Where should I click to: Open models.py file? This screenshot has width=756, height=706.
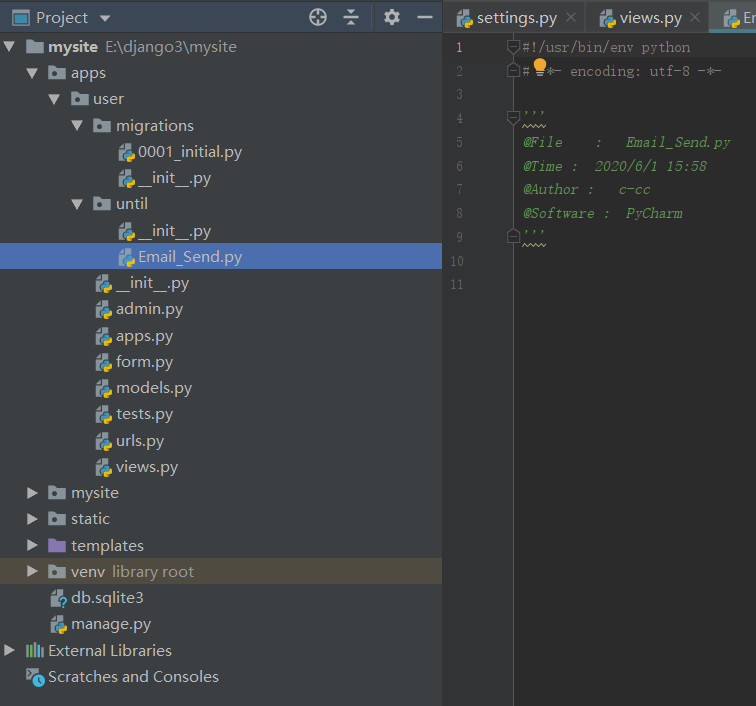pyautogui.click(x=154, y=388)
